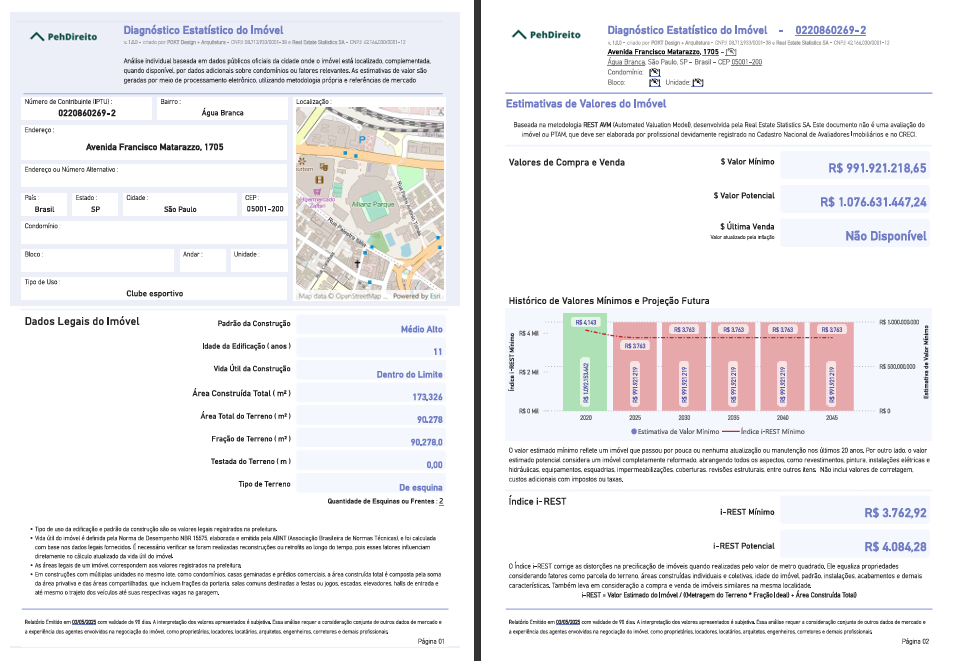Click the hospital H icon on the map
The width and height of the screenshot is (957, 661).
[320, 180]
